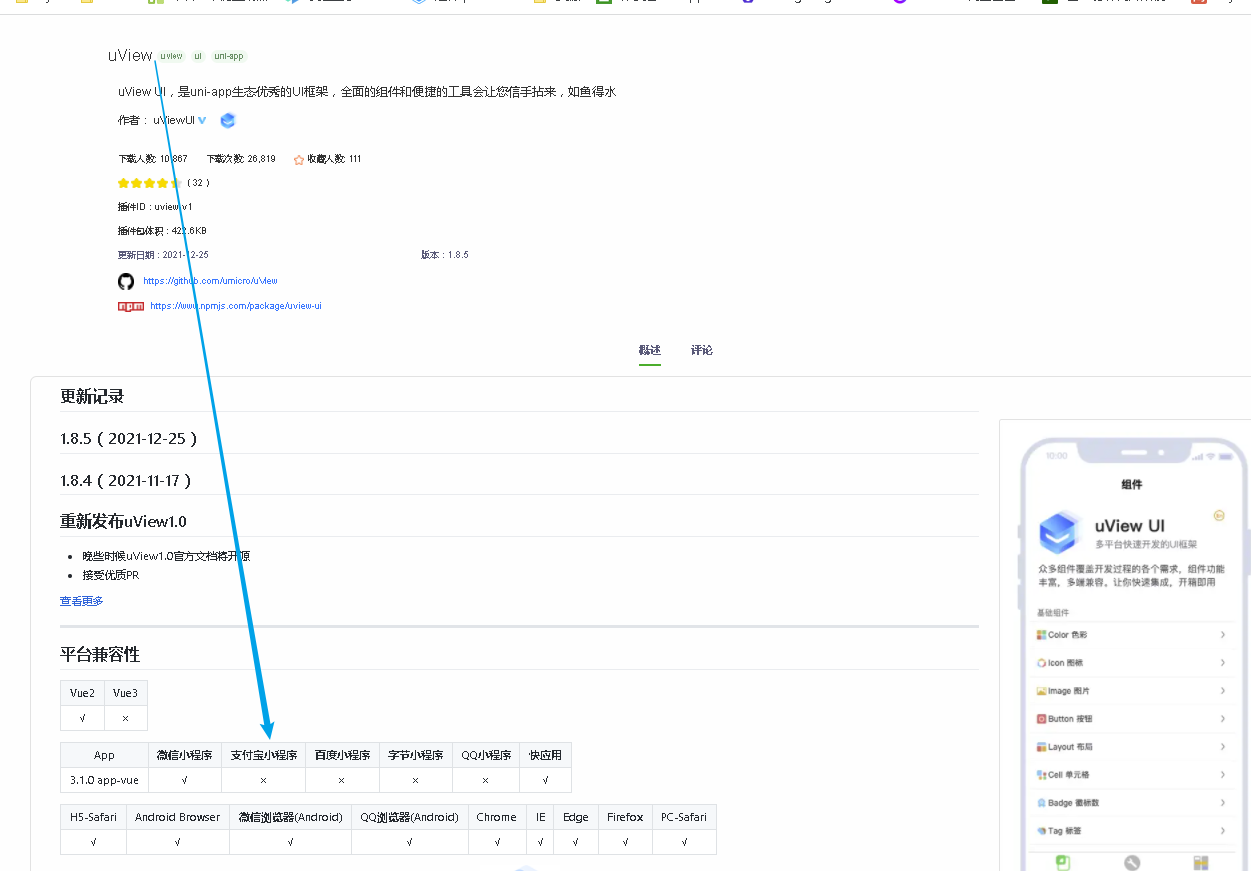Click the 平台兼容性 heading
This screenshot has width=1251, height=871.
click(100, 655)
